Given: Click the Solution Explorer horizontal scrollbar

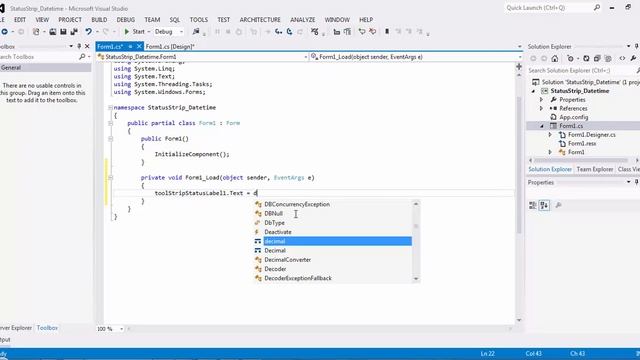Looking at the screenshot, I should [x=582, y=160].
